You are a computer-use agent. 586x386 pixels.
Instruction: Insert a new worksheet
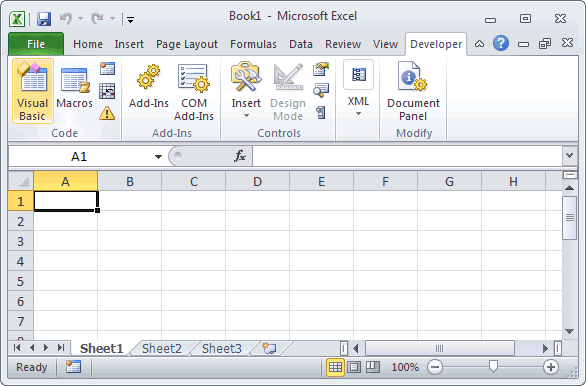[x=269, y=348]
